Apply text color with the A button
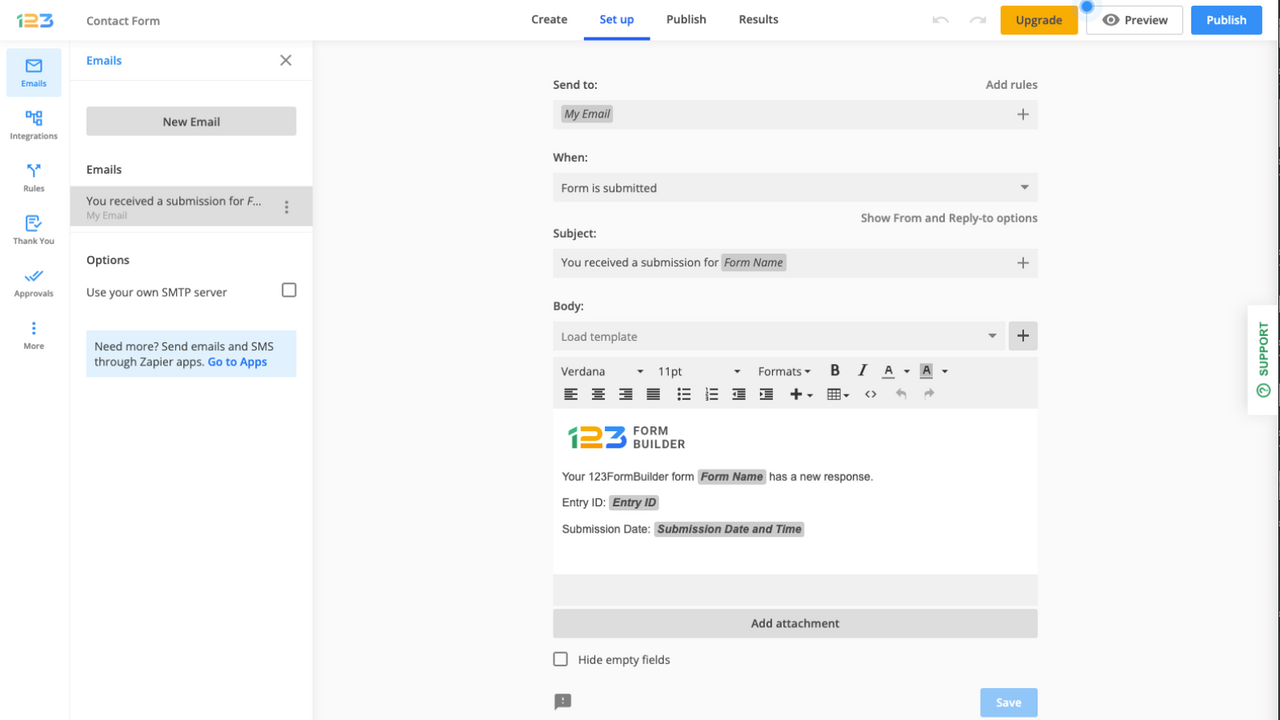The image size is (1280, 720). tap(888, 371)
